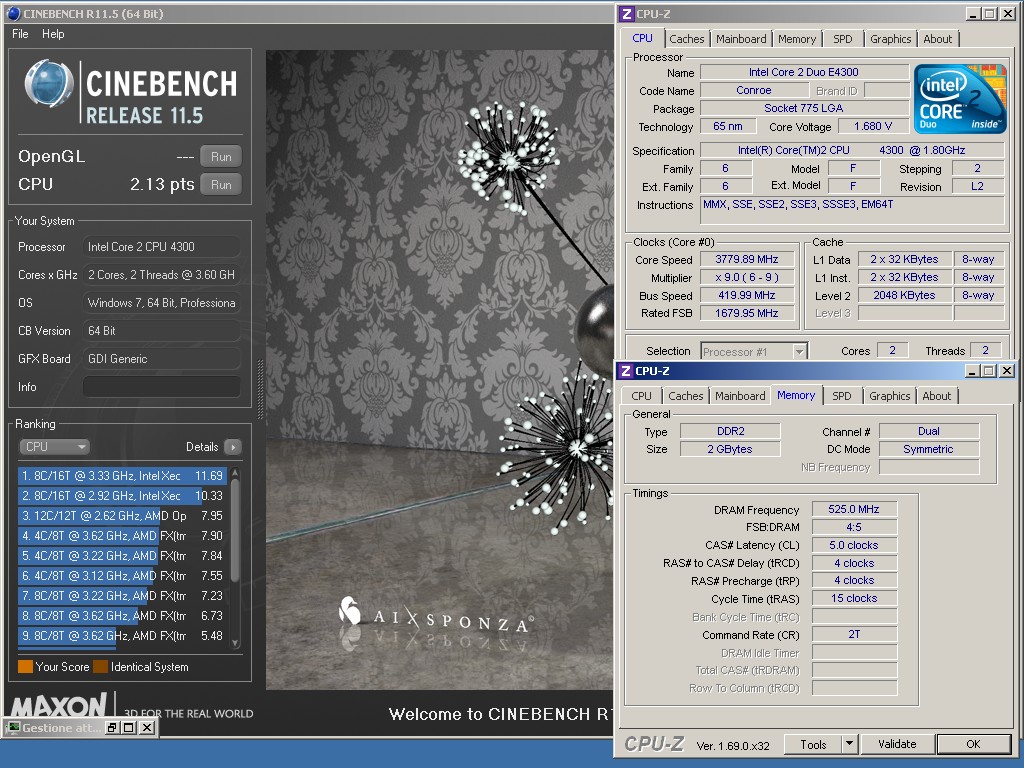1024x768 pixels.
Task: Switch to CPU tab in lower CPU-Z
Action: pyautogui.click(x=641, y=396)
